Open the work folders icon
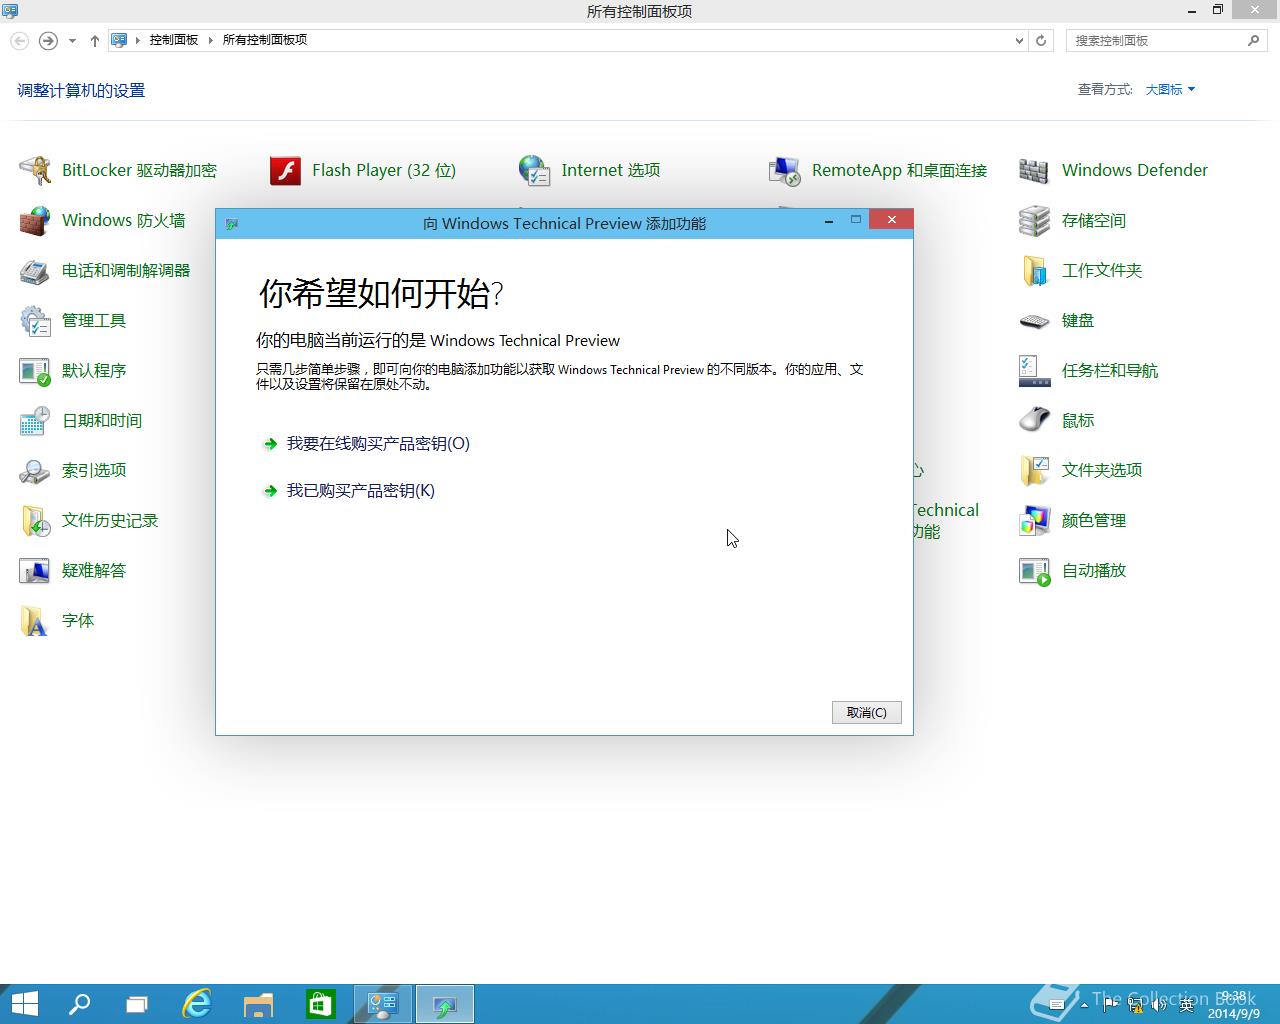 point(1035,270)
